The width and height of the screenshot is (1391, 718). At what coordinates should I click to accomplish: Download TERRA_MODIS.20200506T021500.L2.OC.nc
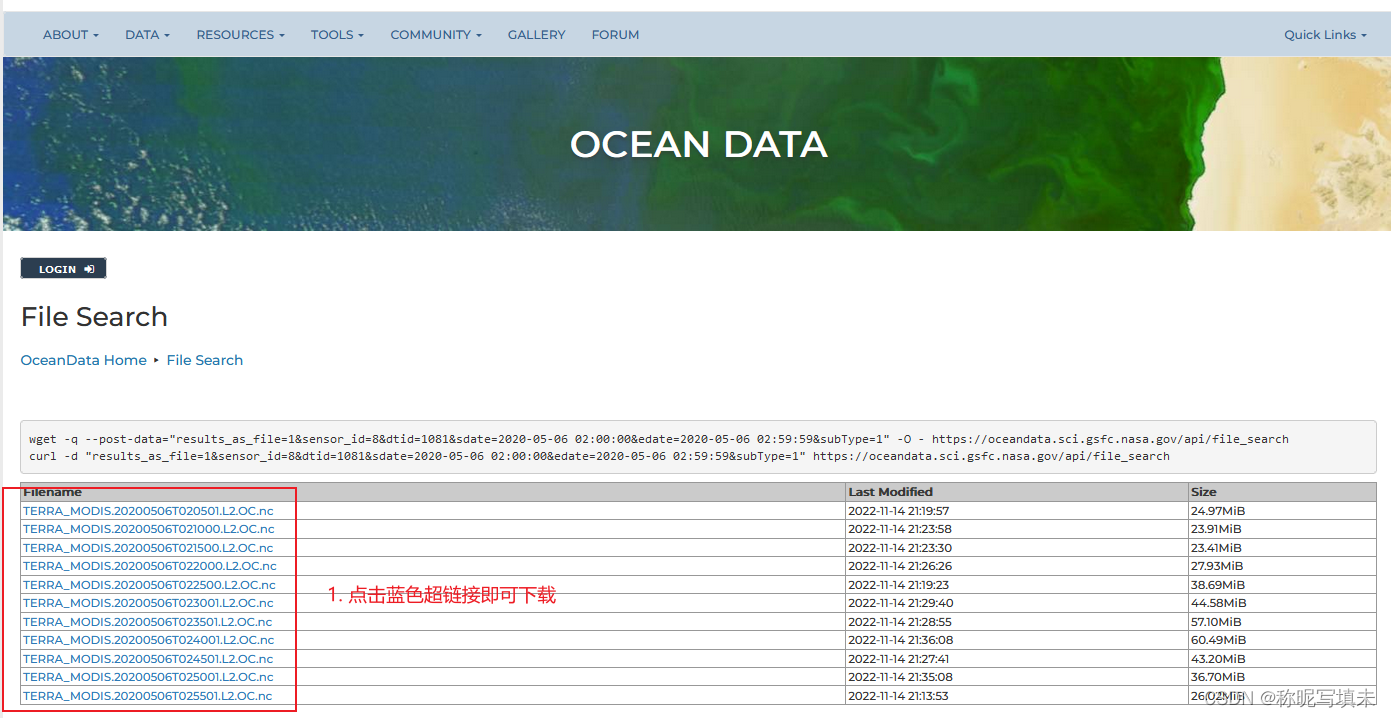(x=148, y=548)
